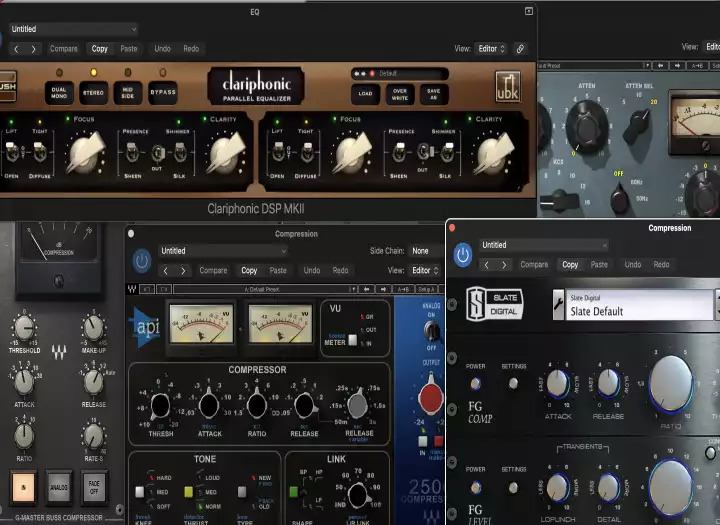Enable Mid Side mode on Clariphonic
The image size is (720, 525).
pos(128,93)
